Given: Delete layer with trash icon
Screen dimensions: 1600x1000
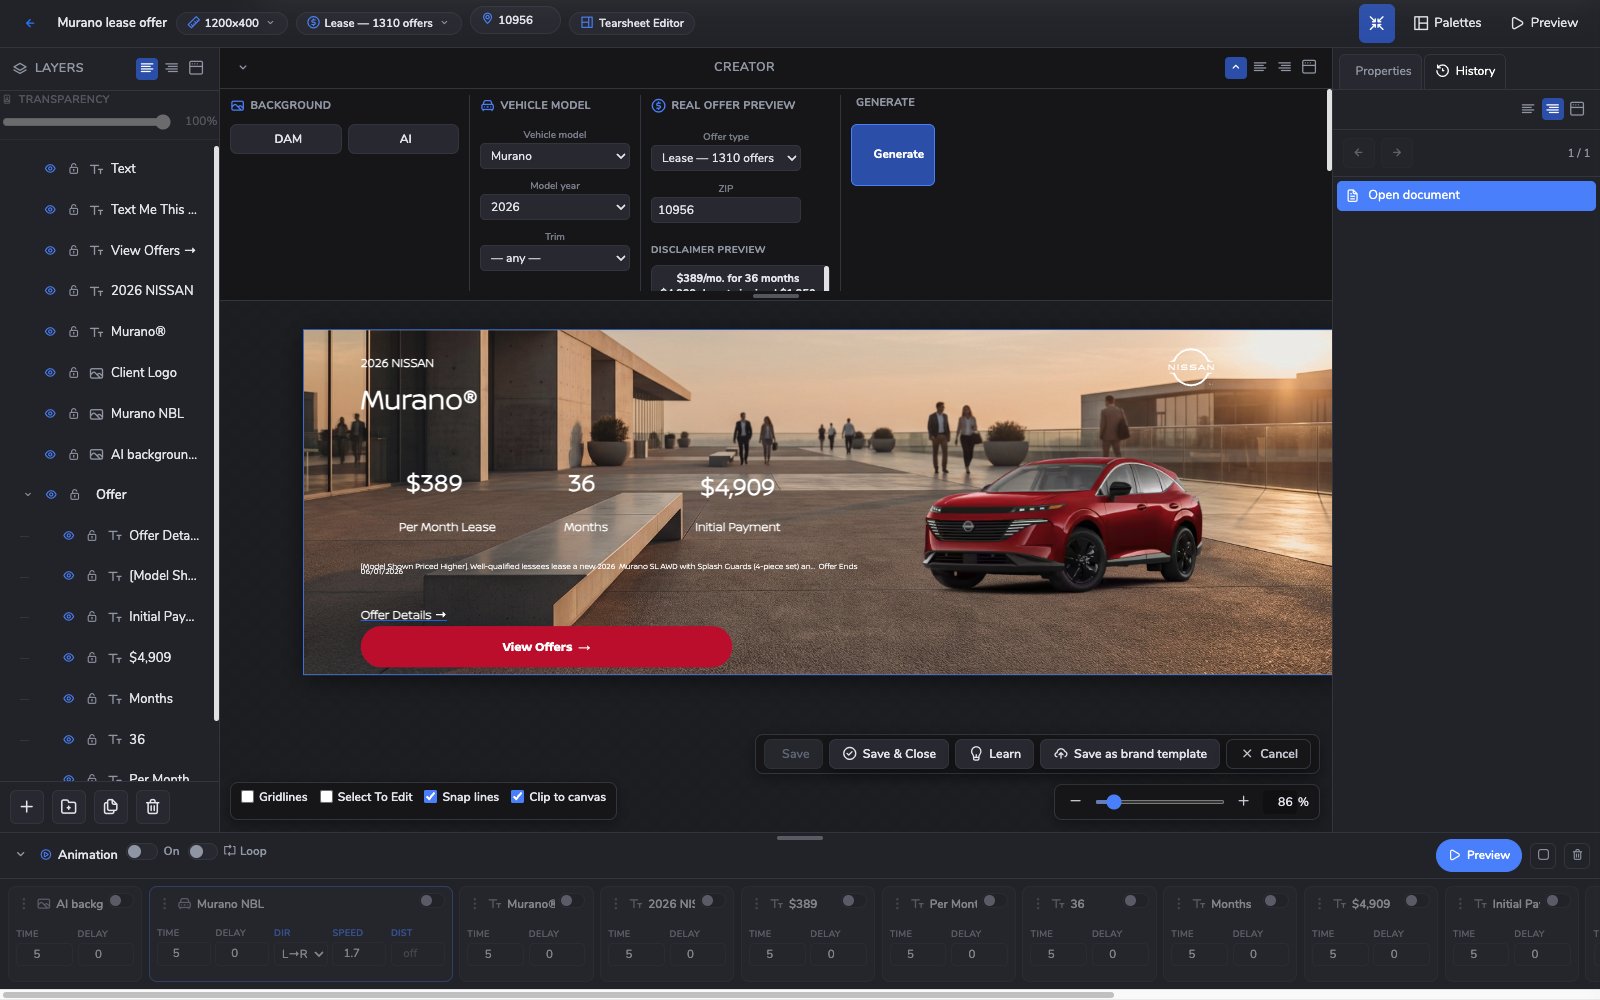Looking at the screenshot, I should [153, 807].
